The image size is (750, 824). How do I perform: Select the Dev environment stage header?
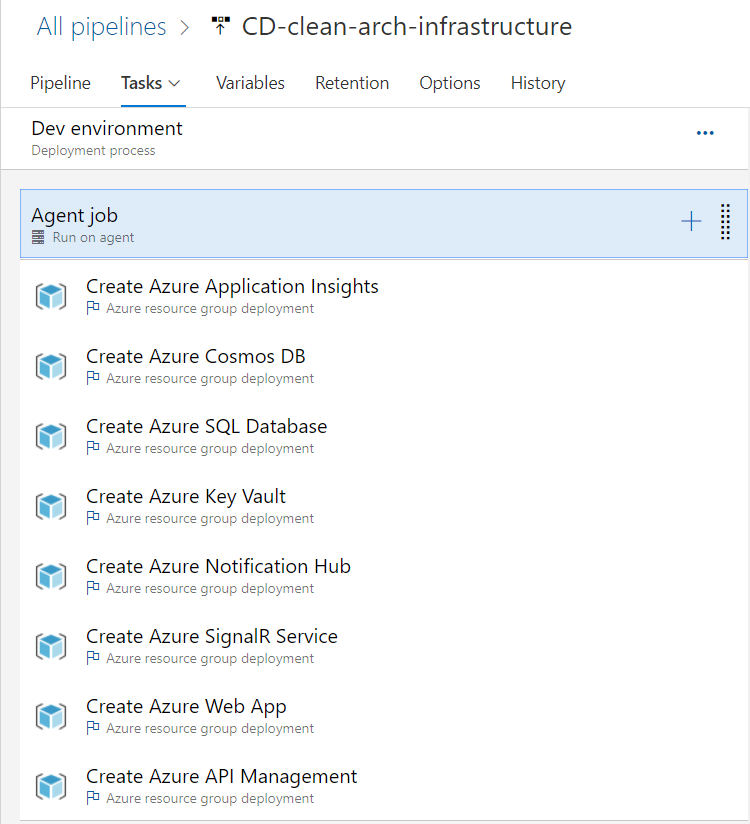[374, 139]
